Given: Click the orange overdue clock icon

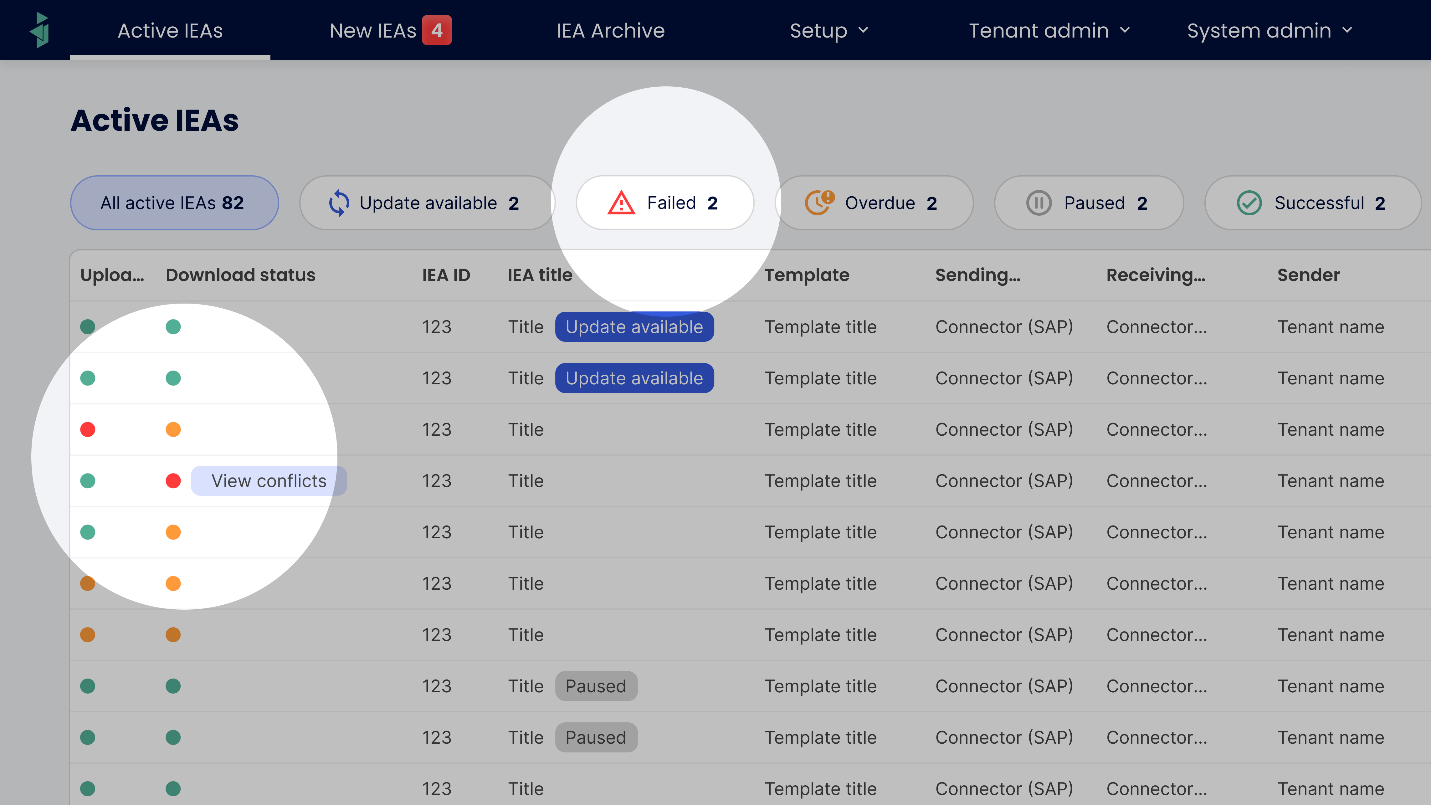Looking at the screenshot, I should (x=820, y=203).
